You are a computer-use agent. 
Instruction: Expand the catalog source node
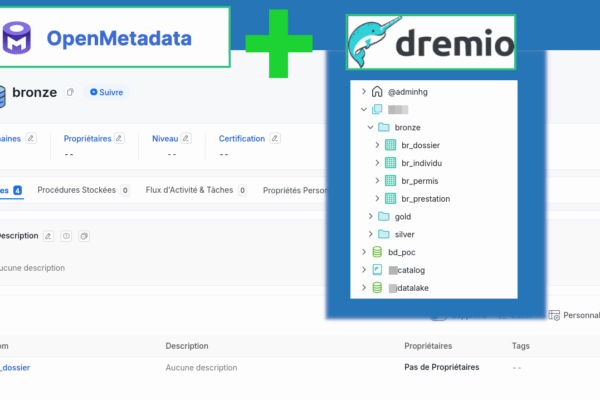[x=364, y=270]
